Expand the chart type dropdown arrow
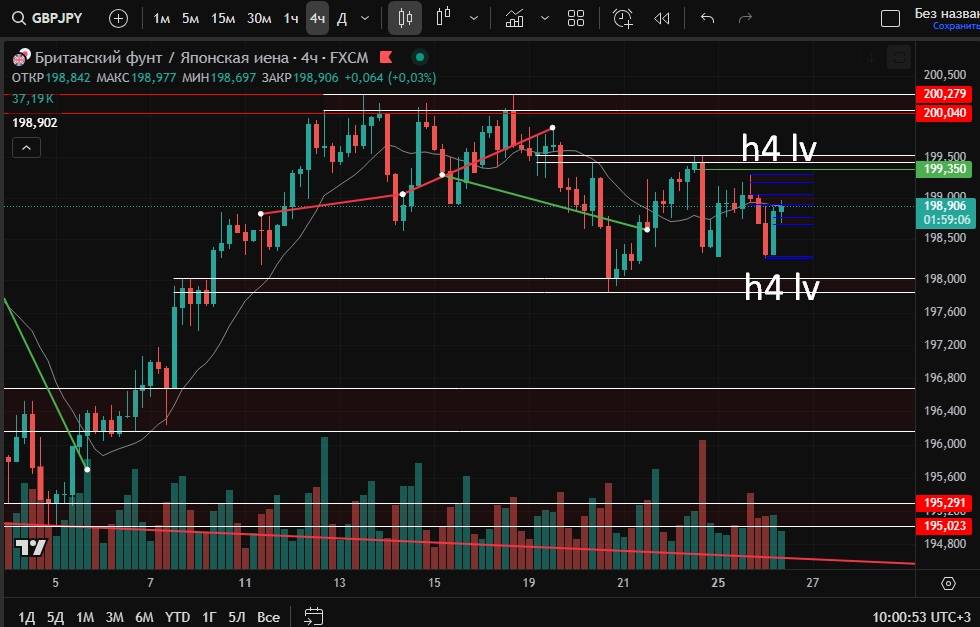 point(473,18)
